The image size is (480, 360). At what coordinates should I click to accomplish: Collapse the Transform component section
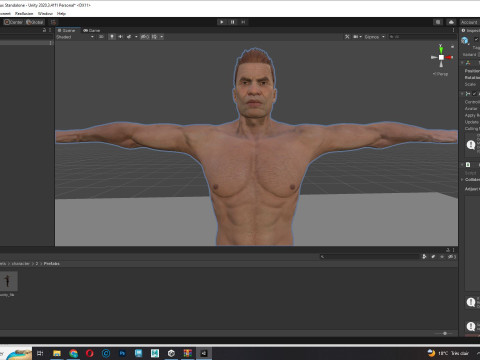(462, 63)
